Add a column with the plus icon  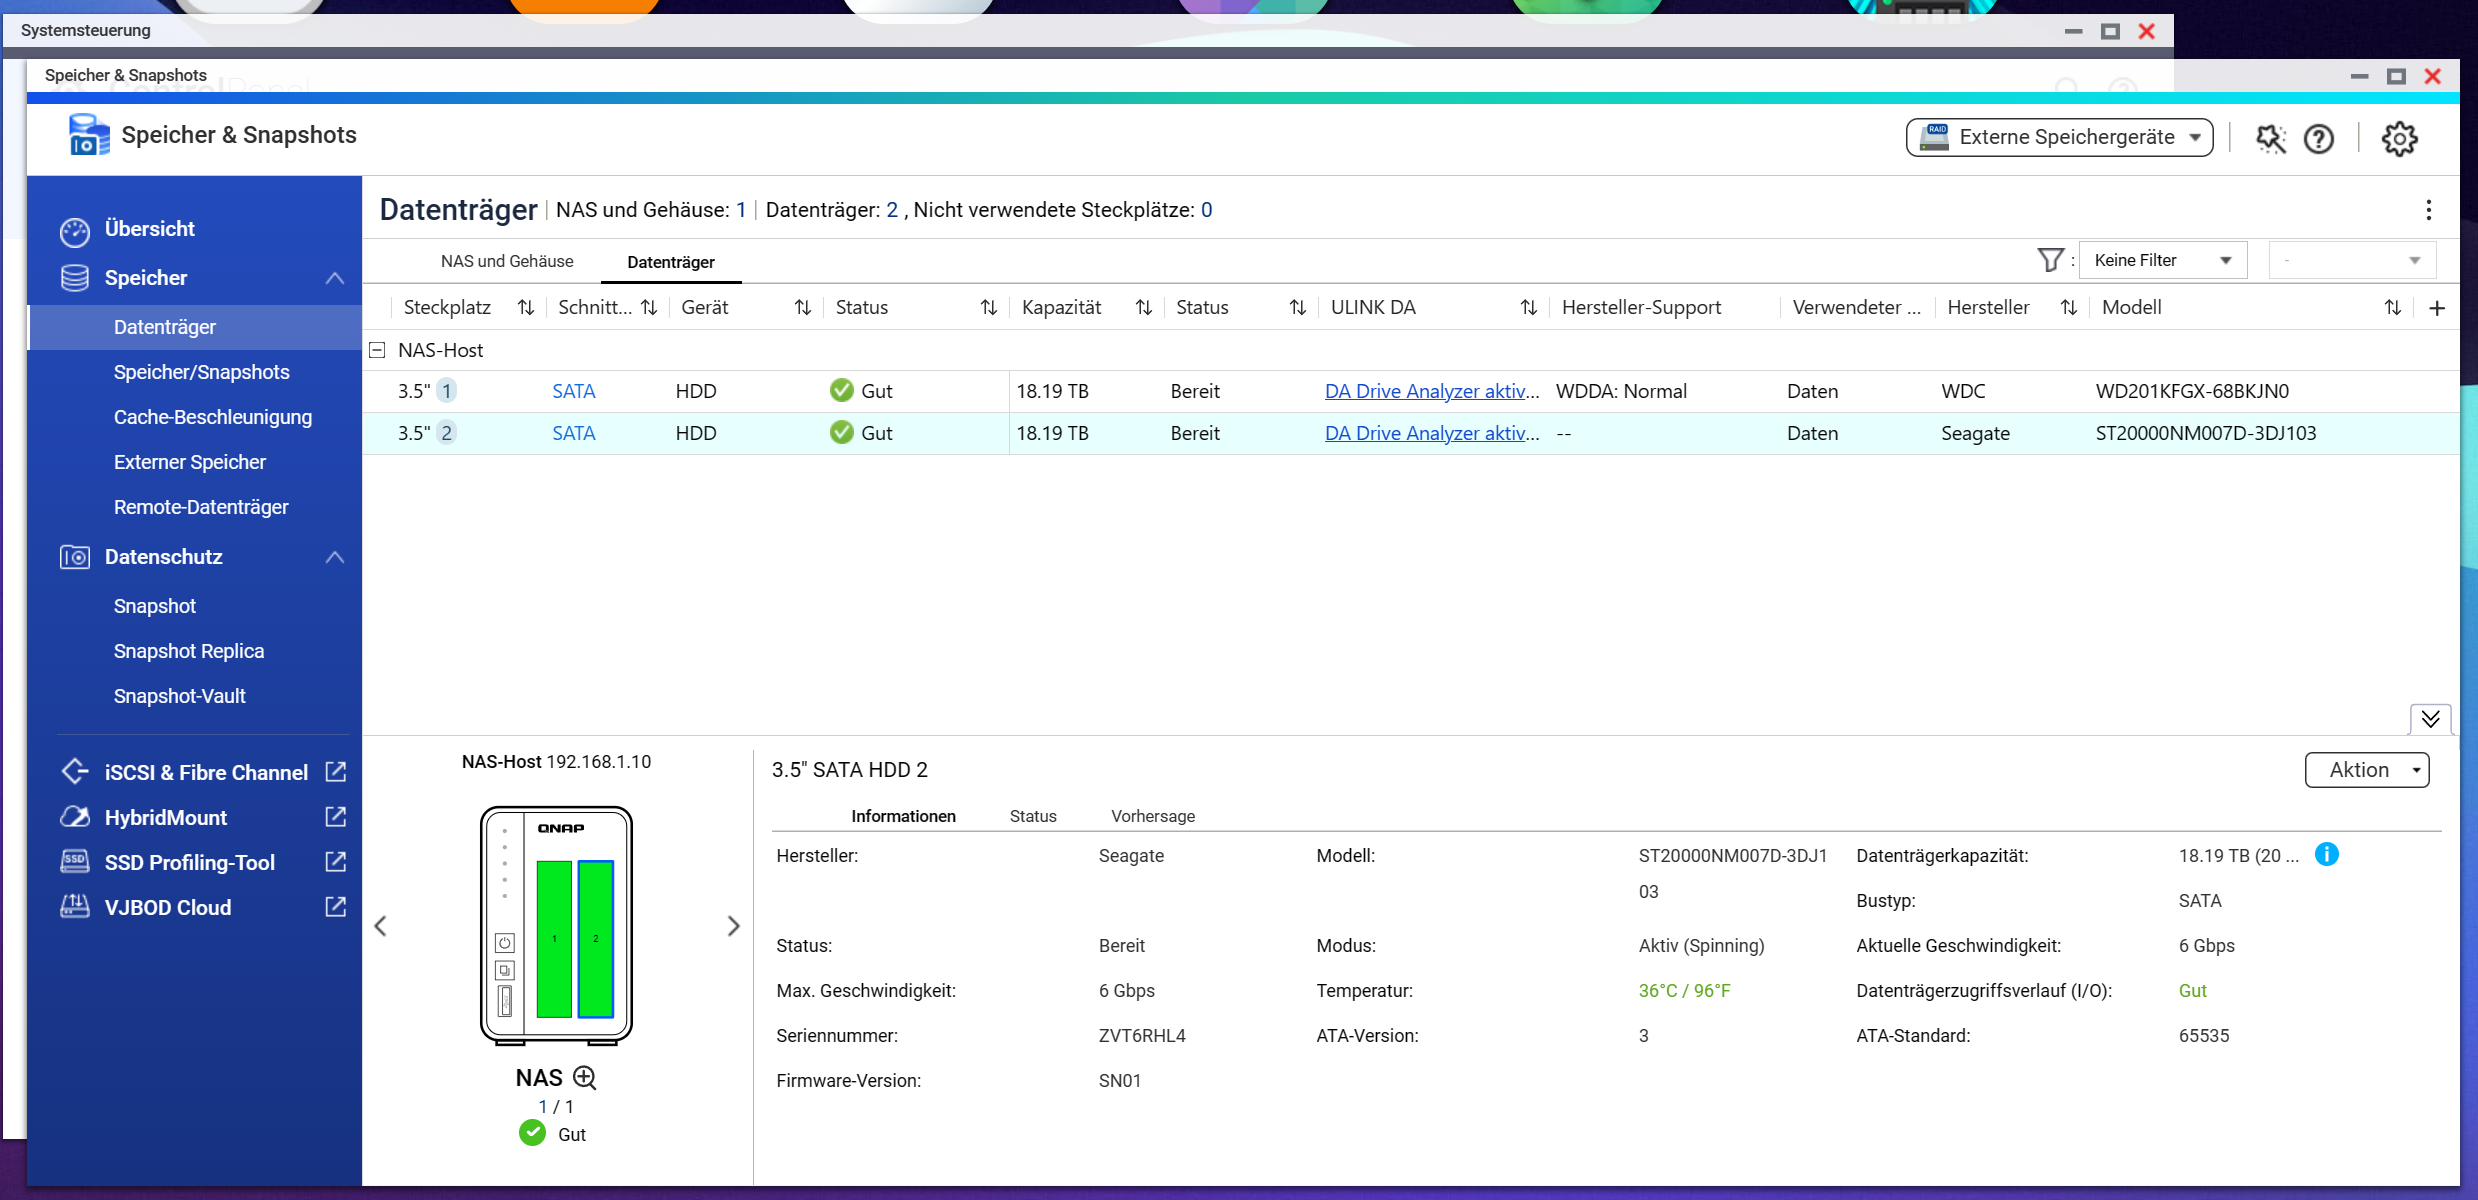[x=2437, y=308]
